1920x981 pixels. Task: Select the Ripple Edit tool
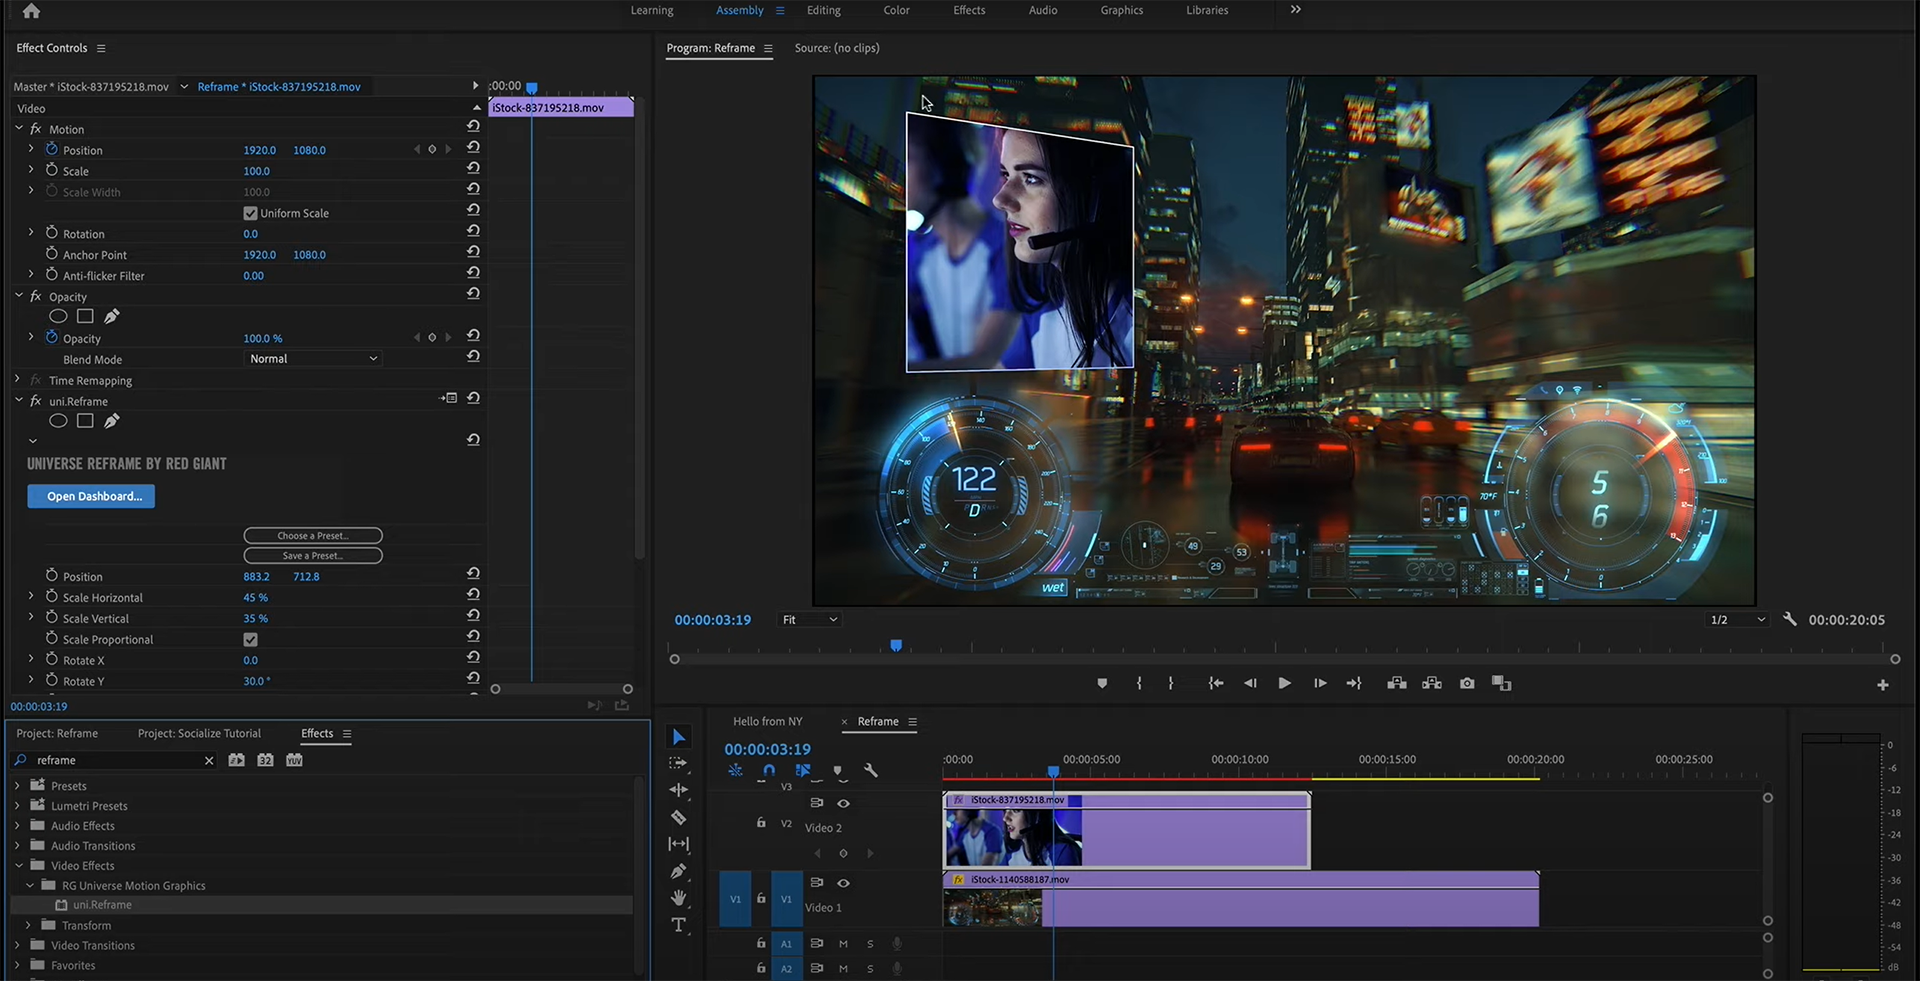click(x=679, y=790)
